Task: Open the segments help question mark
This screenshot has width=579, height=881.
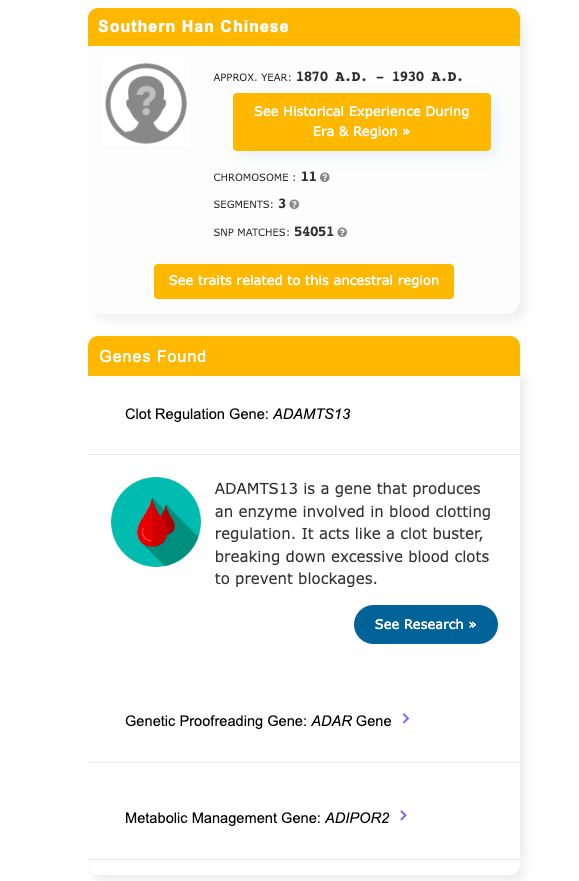Action: 294,205
